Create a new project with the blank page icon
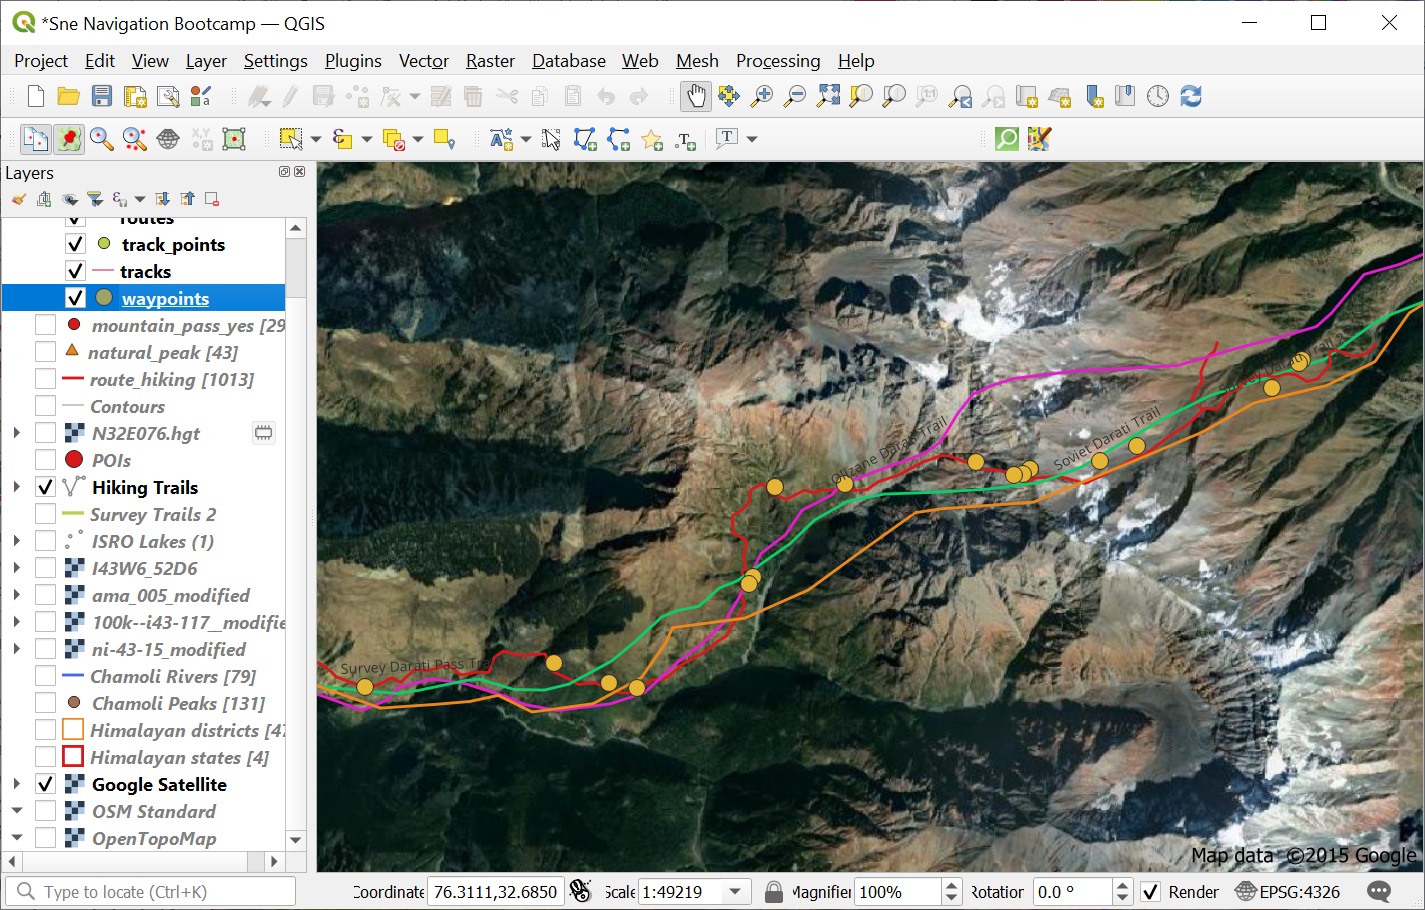Image resolution: width=1425 pixels, height=910 pixels. point(36,96)
